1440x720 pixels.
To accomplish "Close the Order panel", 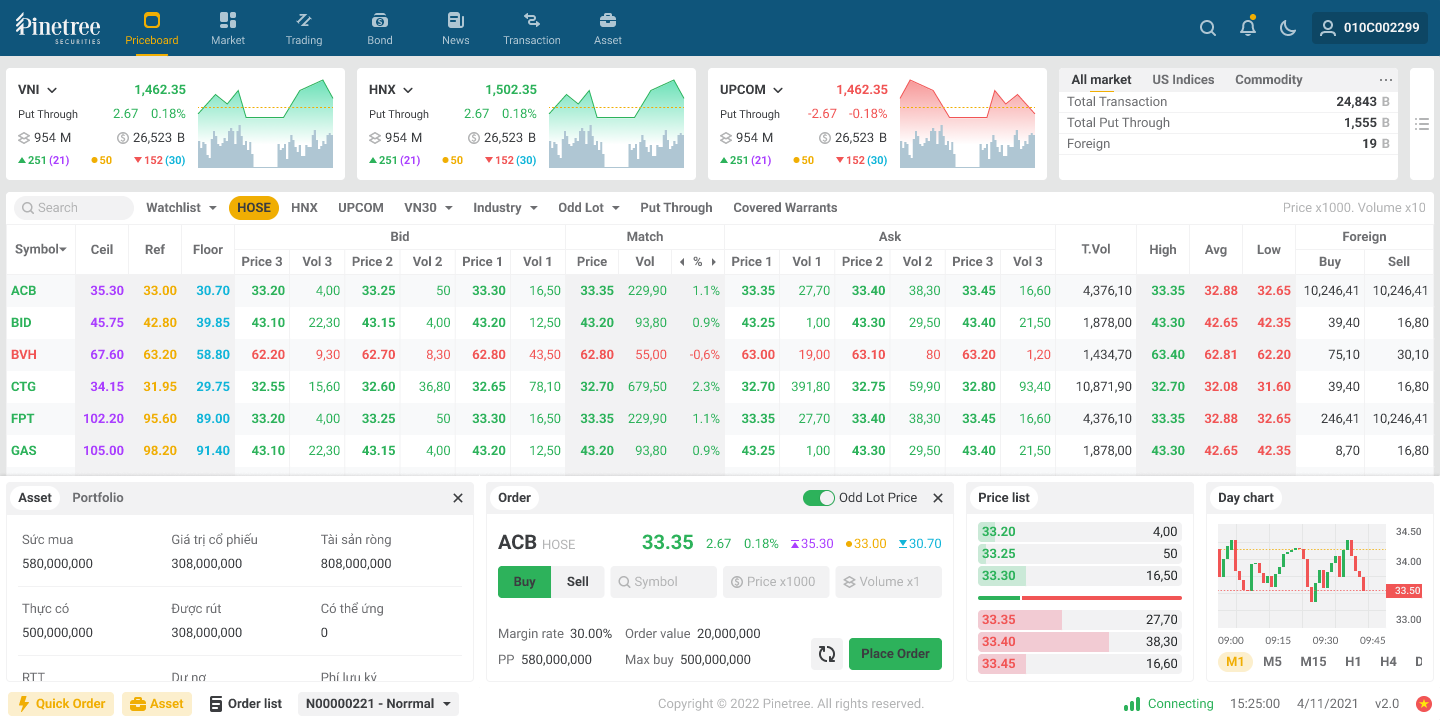I will 938,498.
